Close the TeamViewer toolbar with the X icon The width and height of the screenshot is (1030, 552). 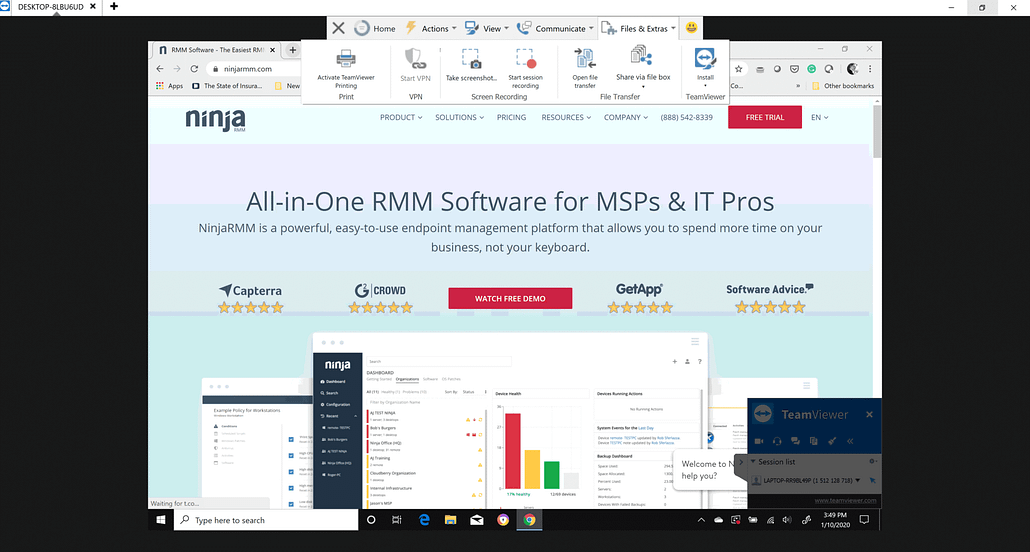click(x=338, y=28)
